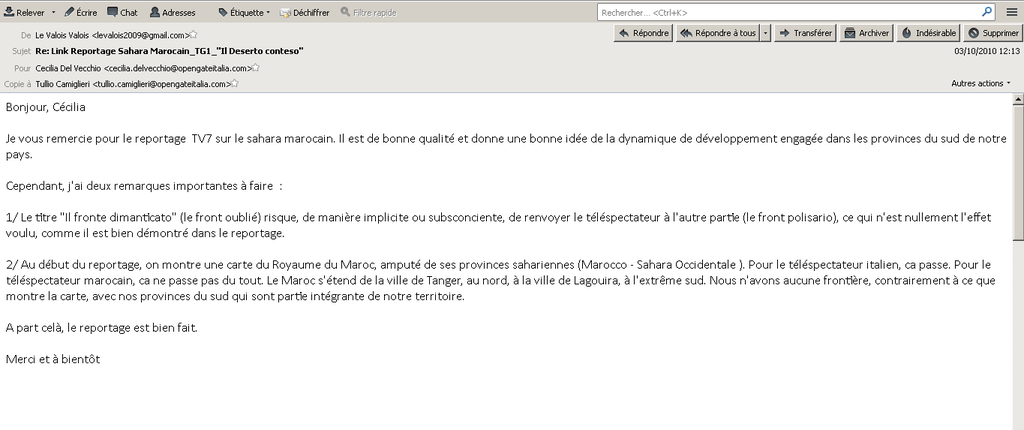Star the Tullio Camiglieri contact
Viewport: 1024px width, 430px height.
click(x=234, y=84)
